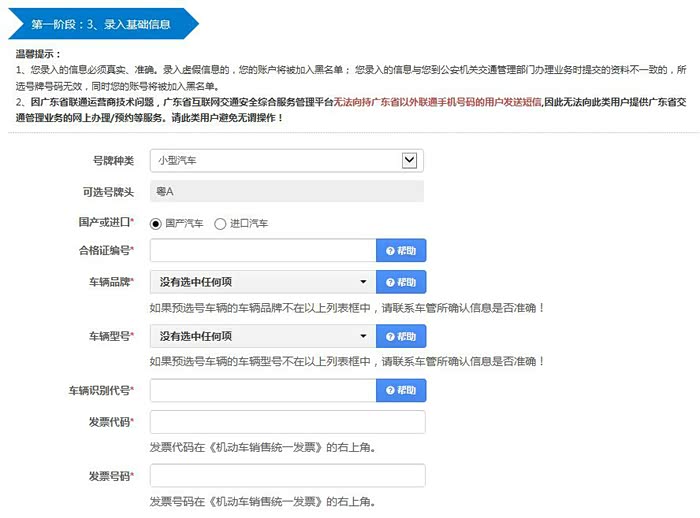Select the 国产汽车 radio button
The height and width of the screenshot is (518, 700).
(156, 223)
